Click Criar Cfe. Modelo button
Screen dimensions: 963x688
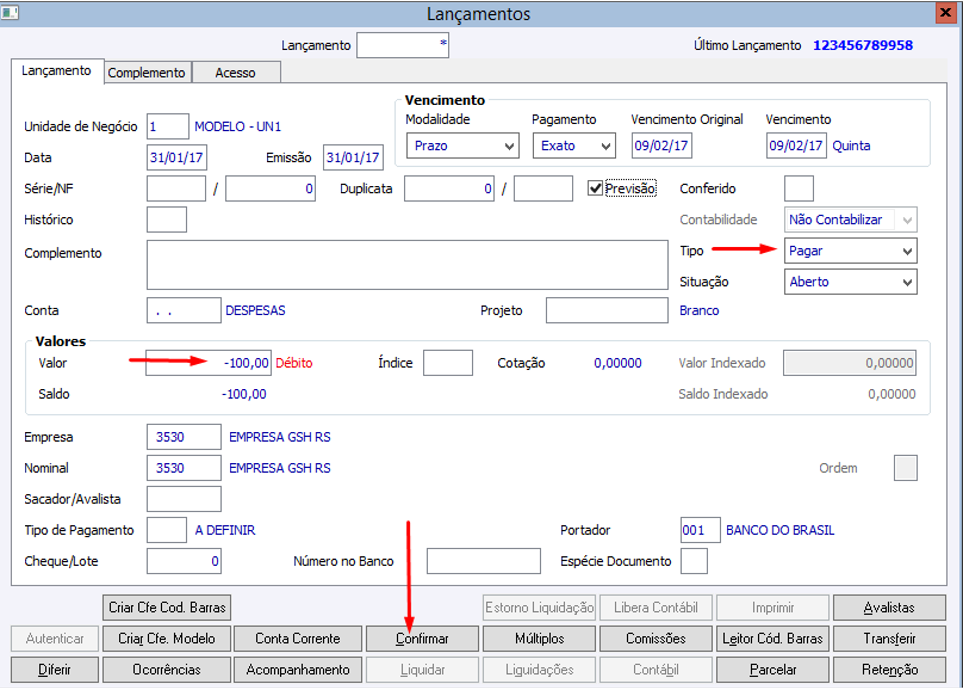166,639
